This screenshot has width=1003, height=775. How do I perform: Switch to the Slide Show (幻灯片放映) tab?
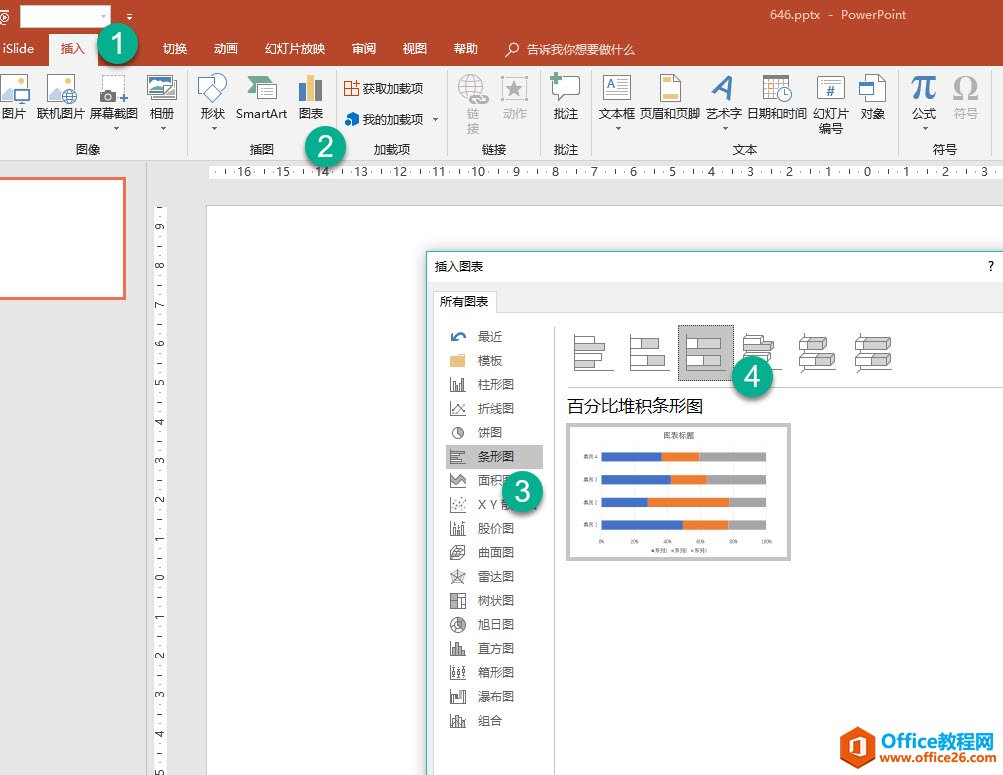[295, 49]
